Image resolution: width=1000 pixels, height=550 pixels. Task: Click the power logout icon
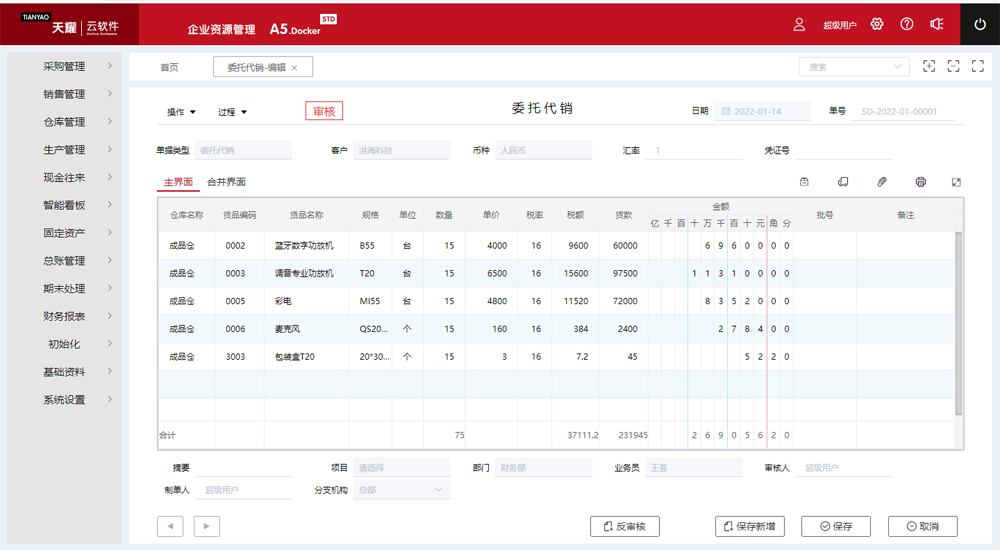tap(980, 24)
